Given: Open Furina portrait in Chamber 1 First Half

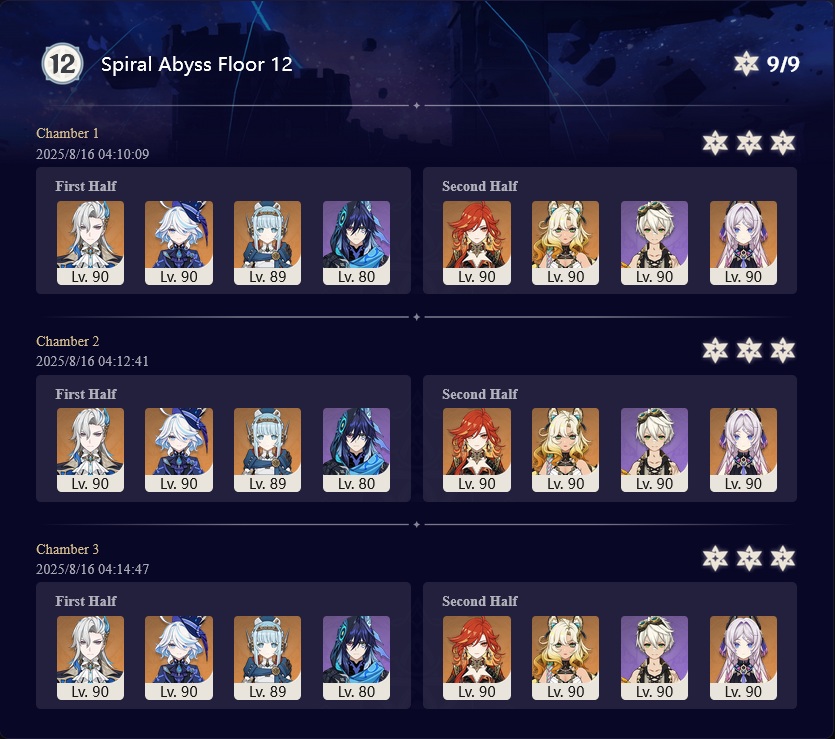Looking at the screenshot, I should (x=179, y=243).
